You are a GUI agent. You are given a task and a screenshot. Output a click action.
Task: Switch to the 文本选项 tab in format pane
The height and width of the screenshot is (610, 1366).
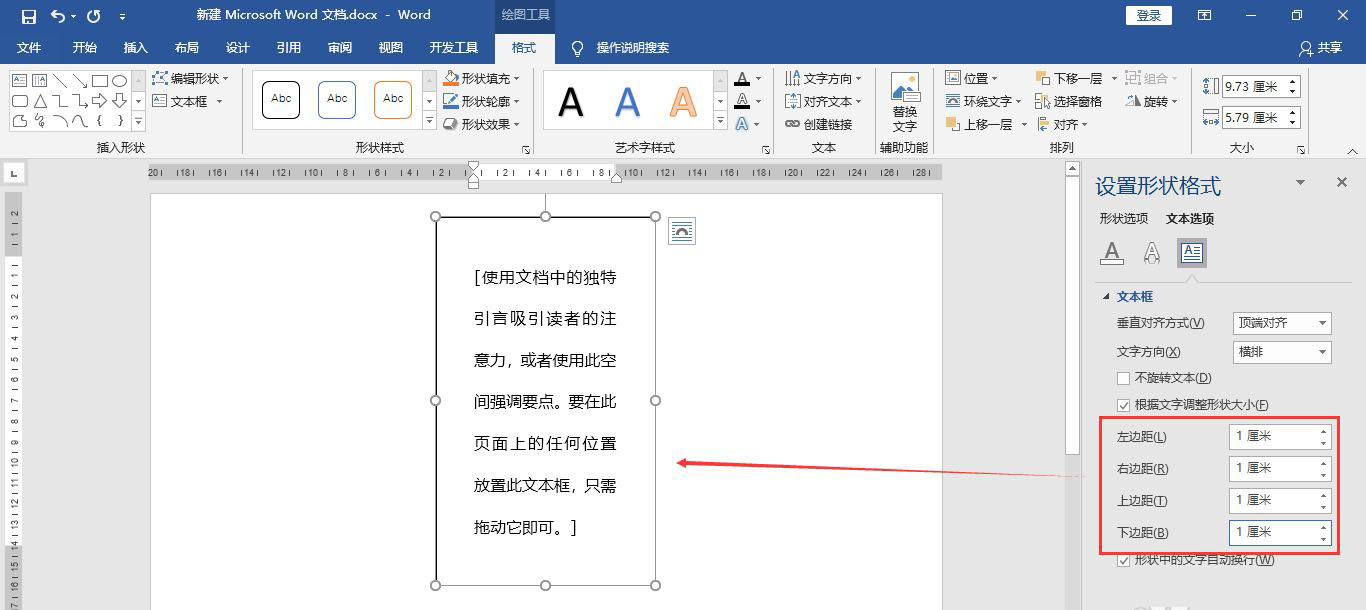tap(1190, 218)
